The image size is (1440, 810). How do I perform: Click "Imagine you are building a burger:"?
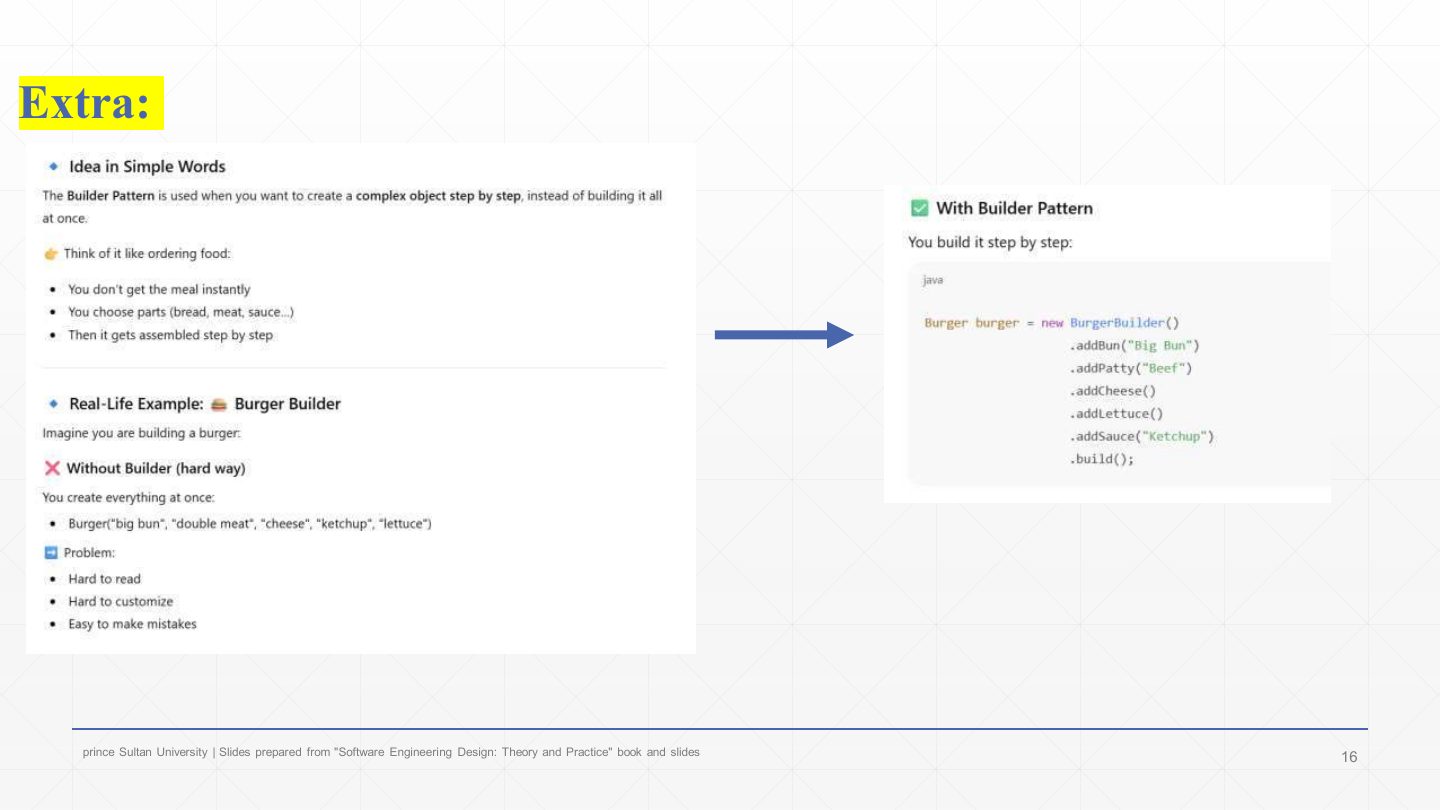pos(141,433)
